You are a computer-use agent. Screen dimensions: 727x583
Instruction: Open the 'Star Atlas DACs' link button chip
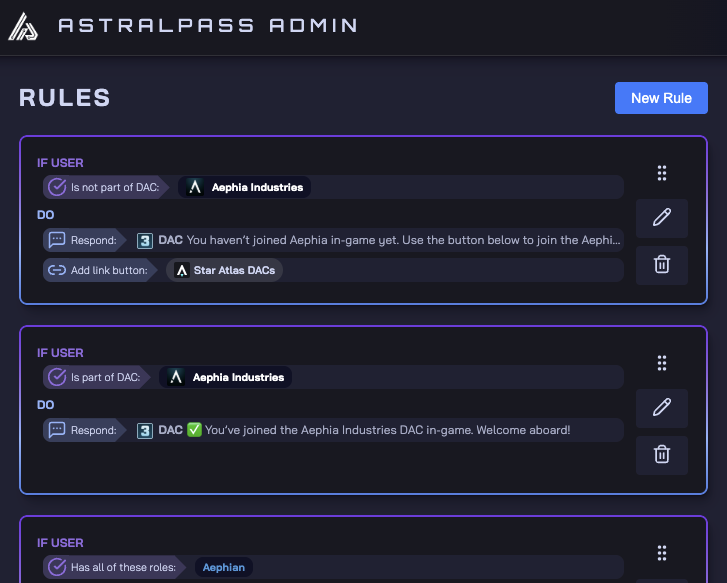click(x=224, y=270)
